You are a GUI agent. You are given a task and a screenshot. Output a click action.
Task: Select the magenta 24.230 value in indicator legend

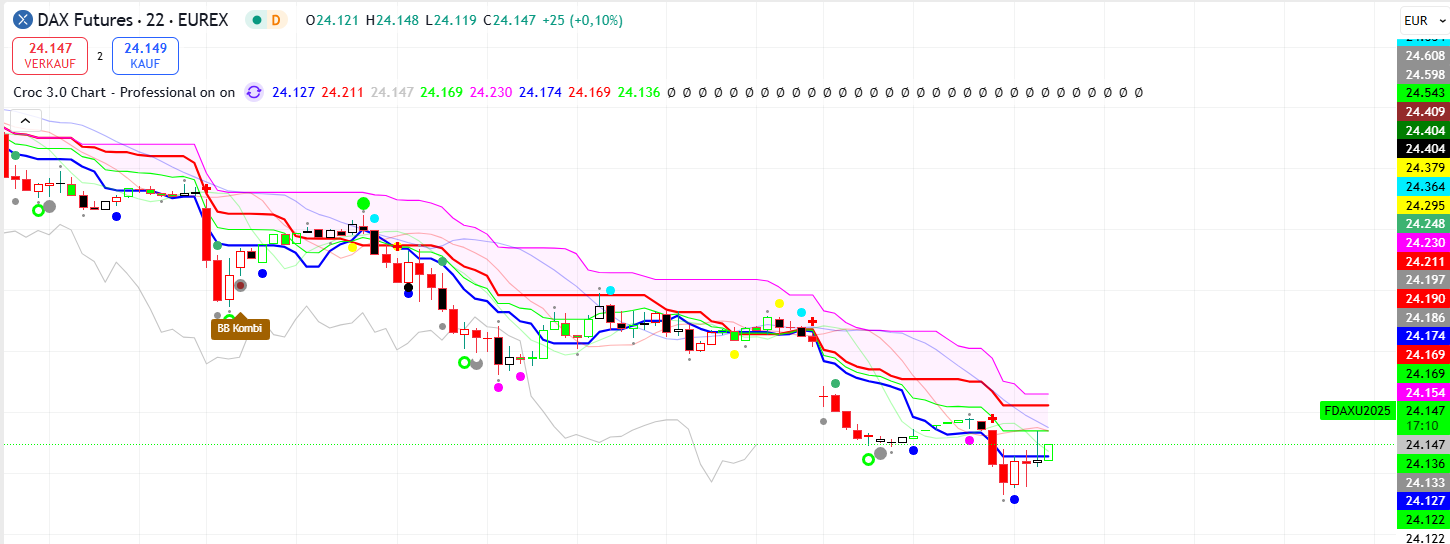[490, 92]
